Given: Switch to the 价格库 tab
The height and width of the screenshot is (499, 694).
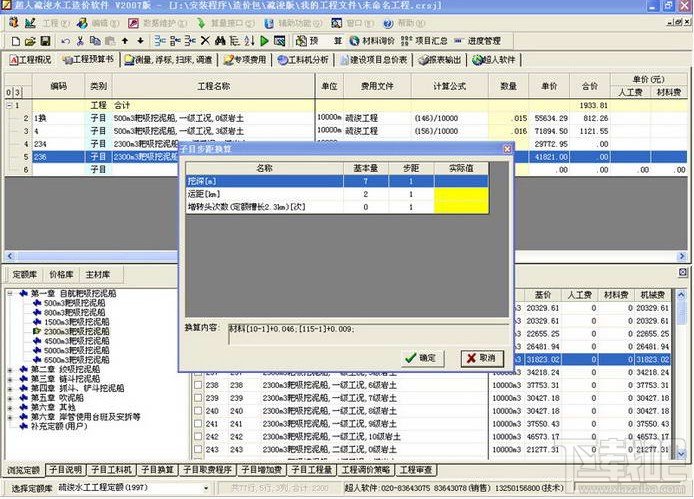Looking at the screenshot, I should 61,275.
